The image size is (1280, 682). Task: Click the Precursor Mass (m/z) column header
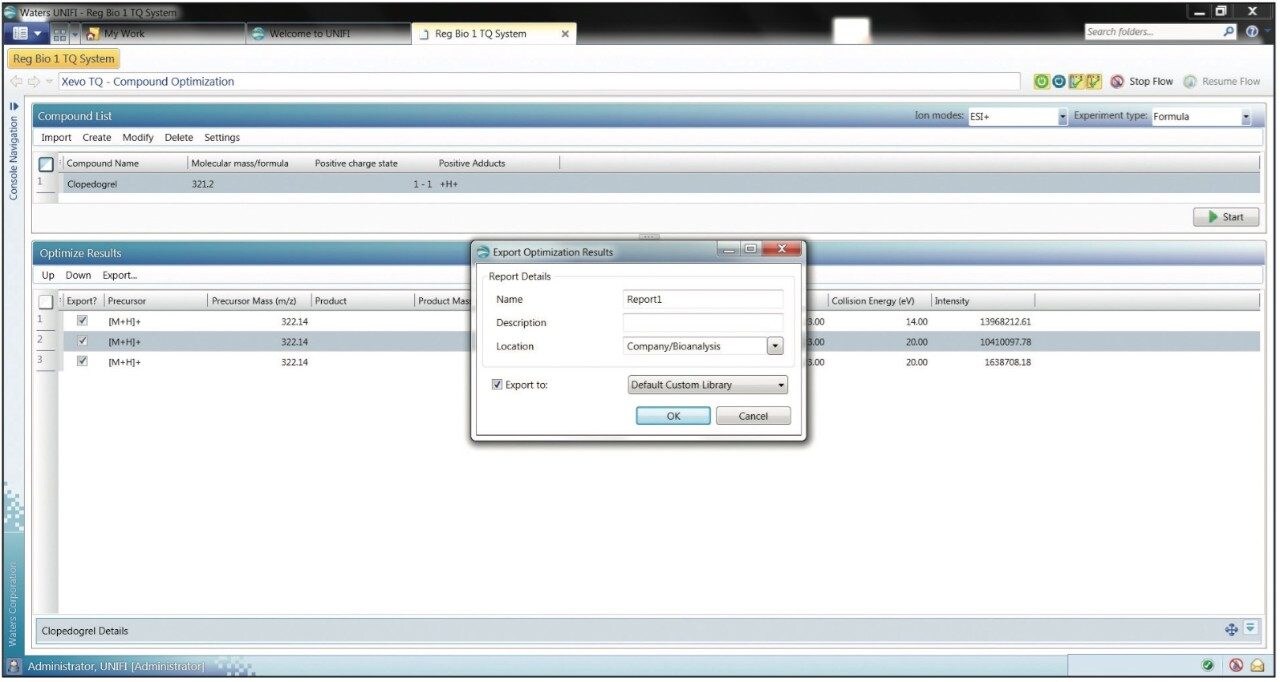tap(259, 301)
